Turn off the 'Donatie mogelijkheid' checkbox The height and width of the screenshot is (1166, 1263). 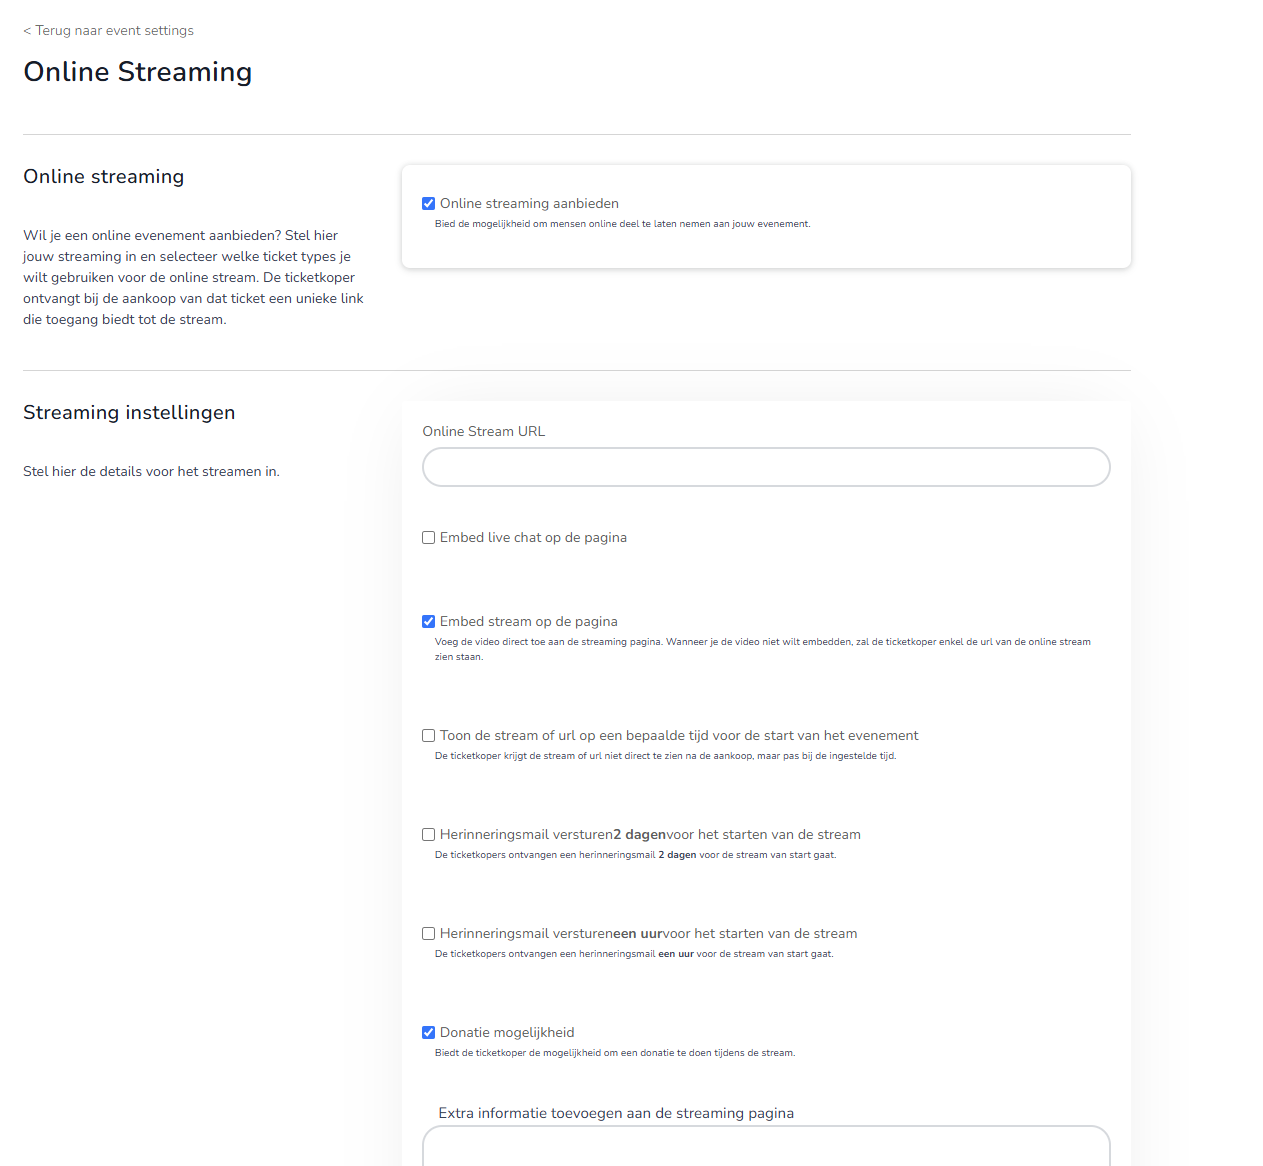[429, 1033]
